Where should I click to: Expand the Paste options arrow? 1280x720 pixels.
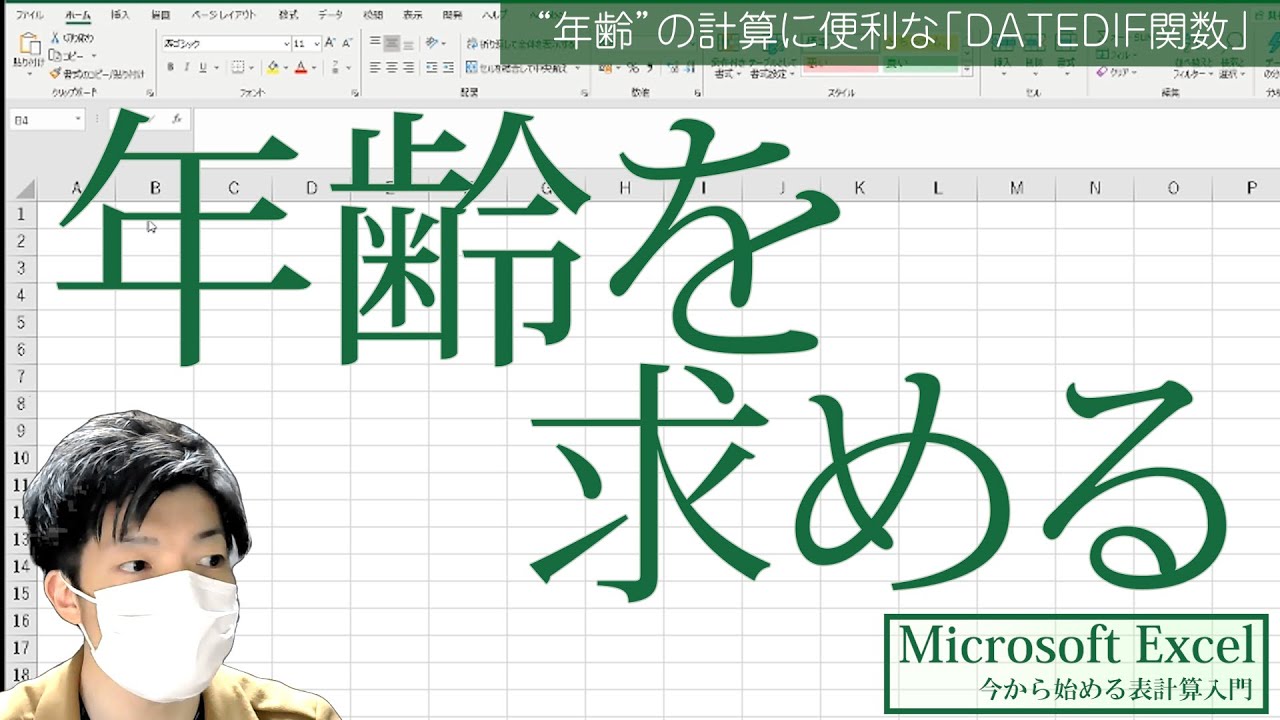[30, 74]
